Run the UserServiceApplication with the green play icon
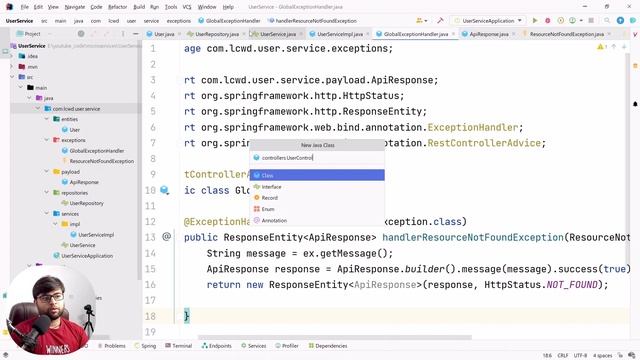640x360 pixels. coord(535,20)
